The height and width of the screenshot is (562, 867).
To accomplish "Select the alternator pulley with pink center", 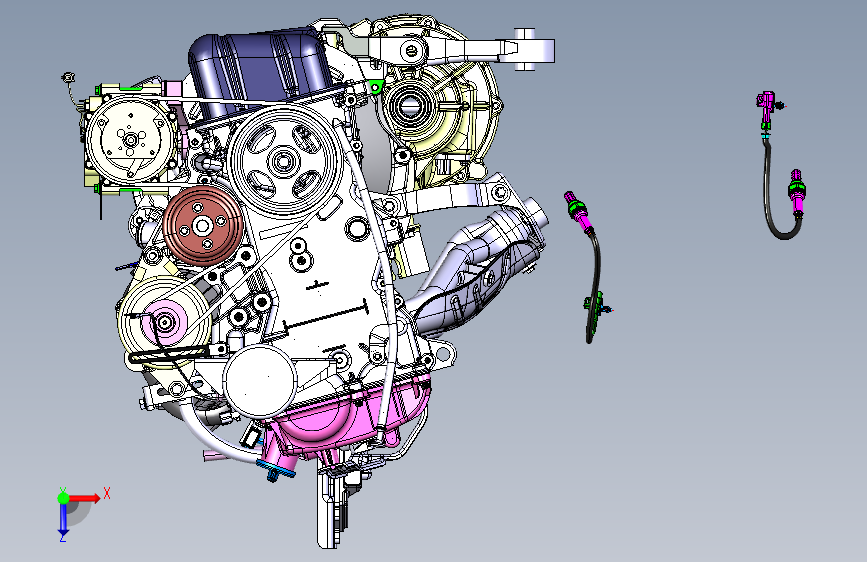I will pyautogui.click(x=164, y=321).
